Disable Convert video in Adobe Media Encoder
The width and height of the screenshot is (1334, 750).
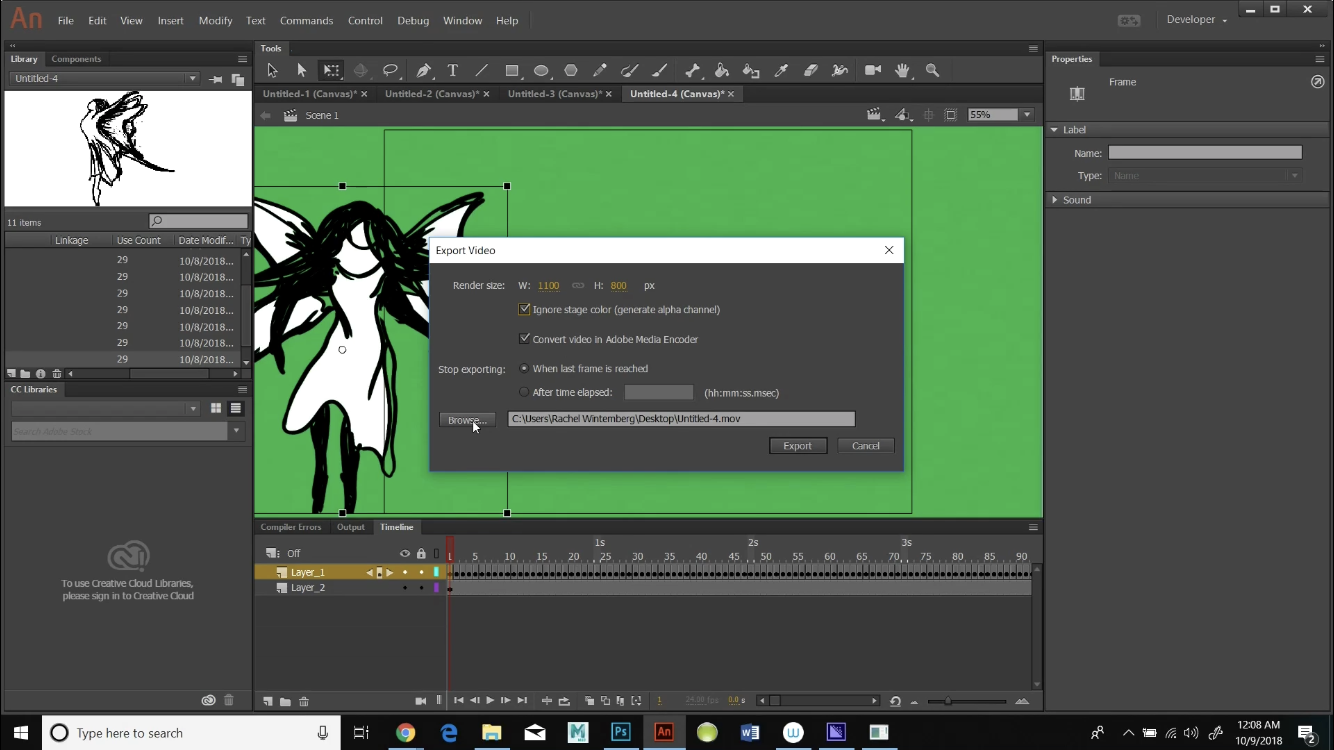coord(524,339)
